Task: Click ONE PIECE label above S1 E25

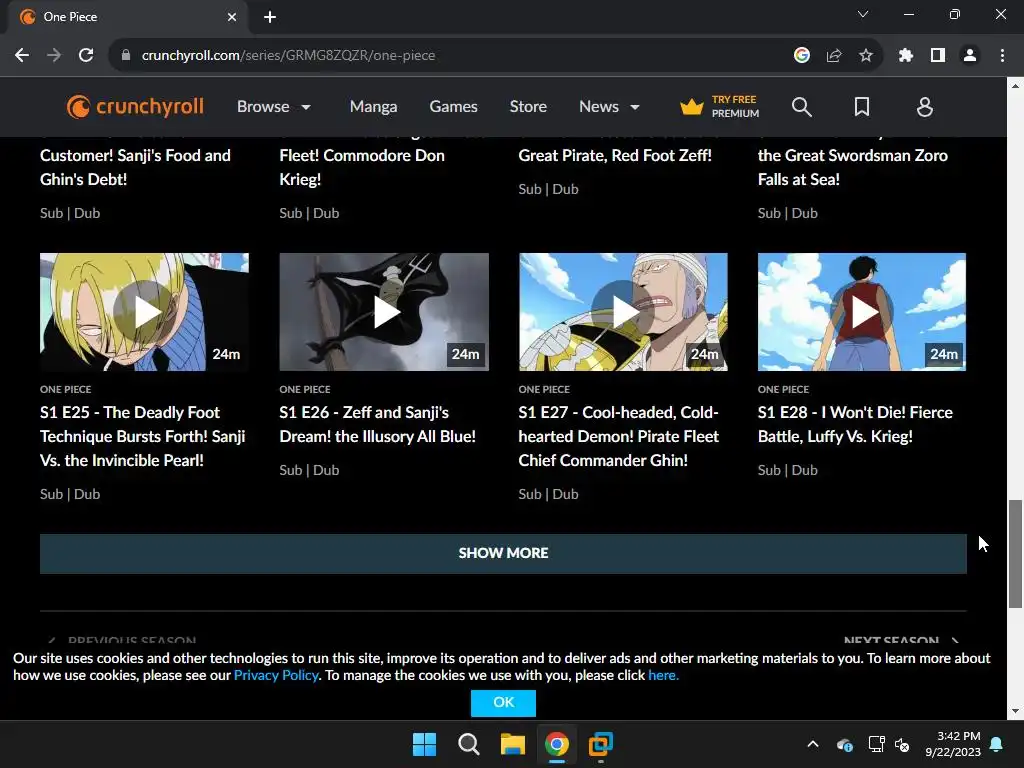Action: coord(65,389)
